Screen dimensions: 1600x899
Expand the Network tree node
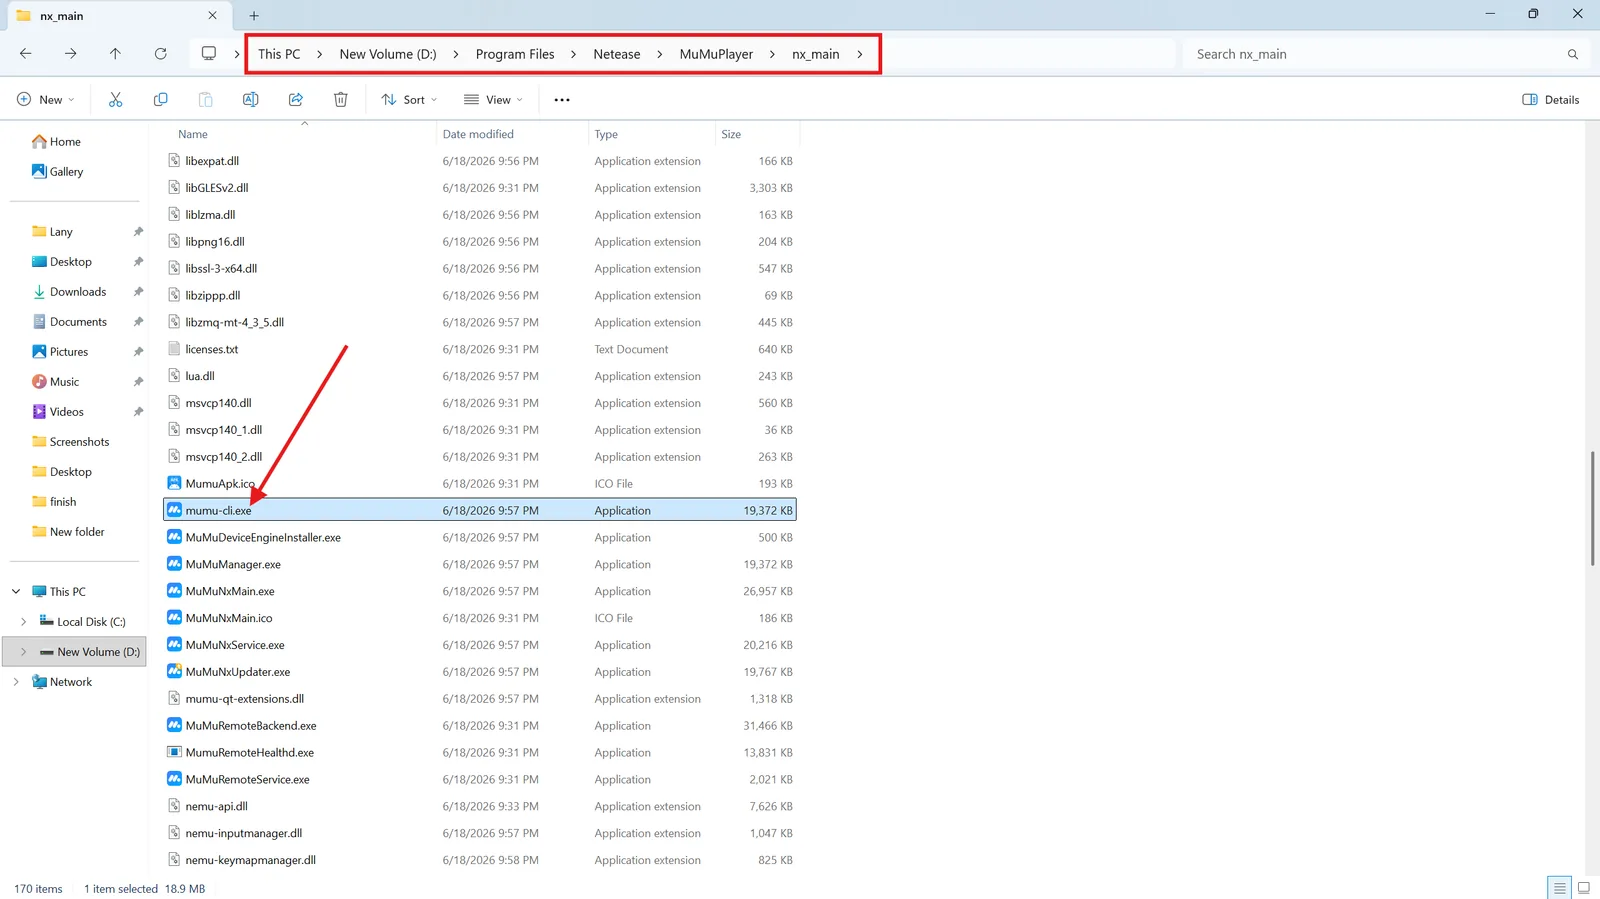(16, 682)
